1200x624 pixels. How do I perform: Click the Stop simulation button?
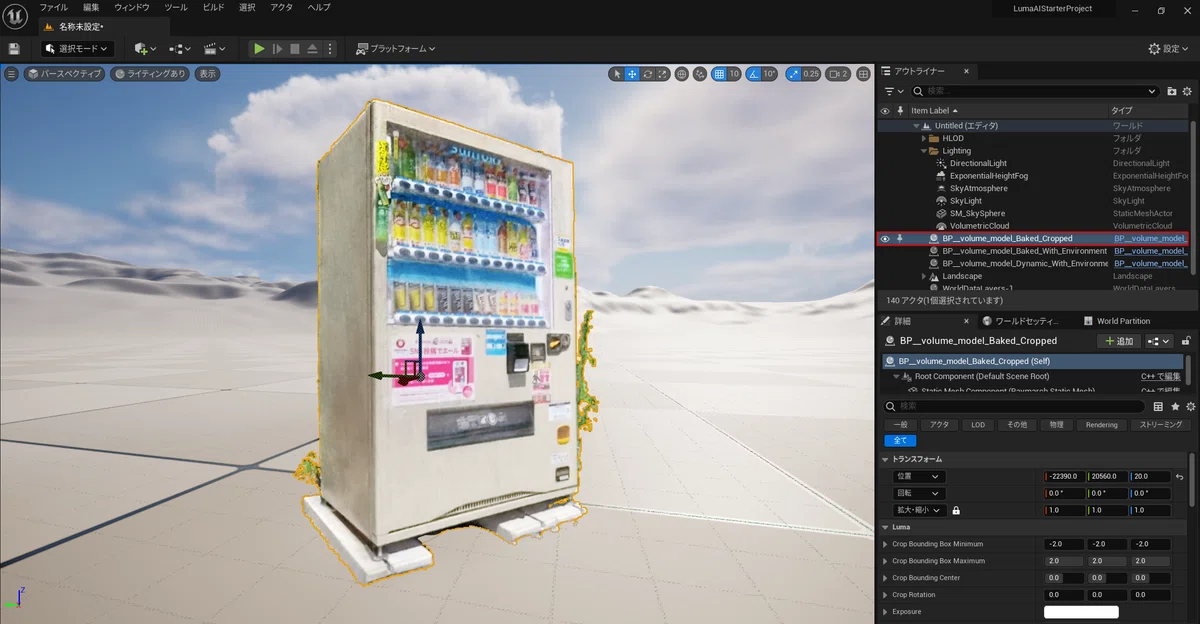295,48
